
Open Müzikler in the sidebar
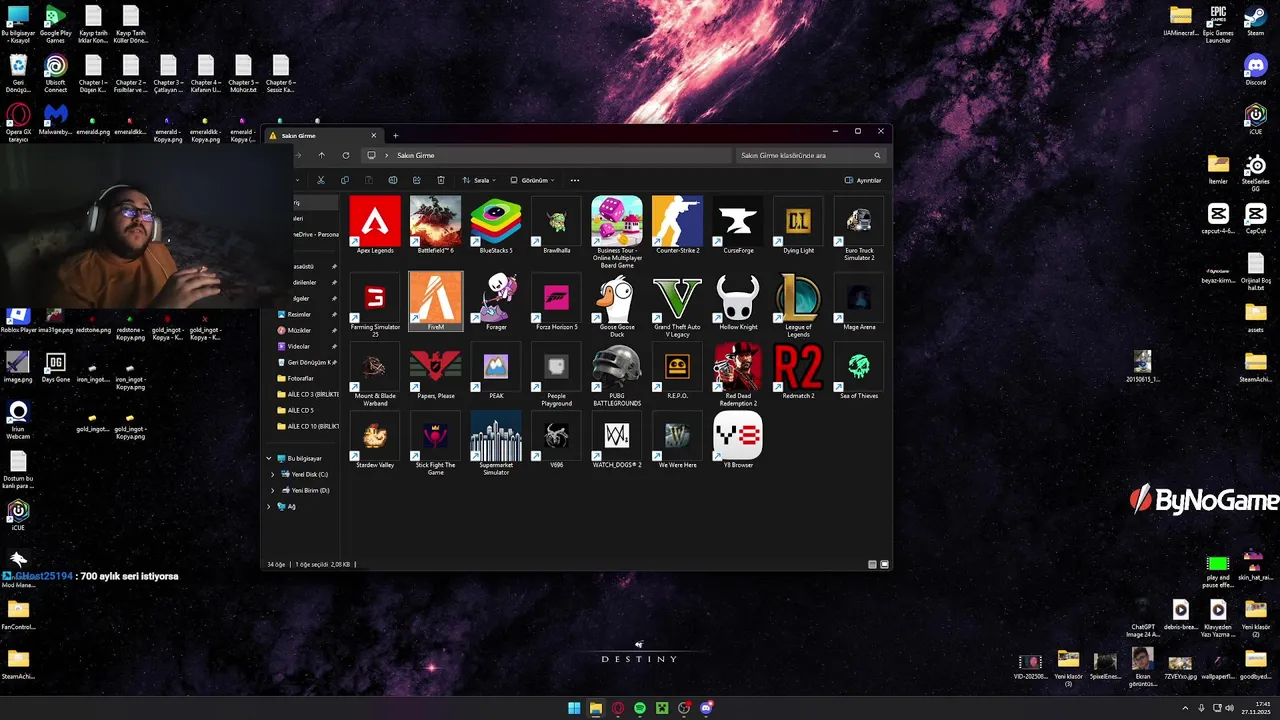point(299,330)
